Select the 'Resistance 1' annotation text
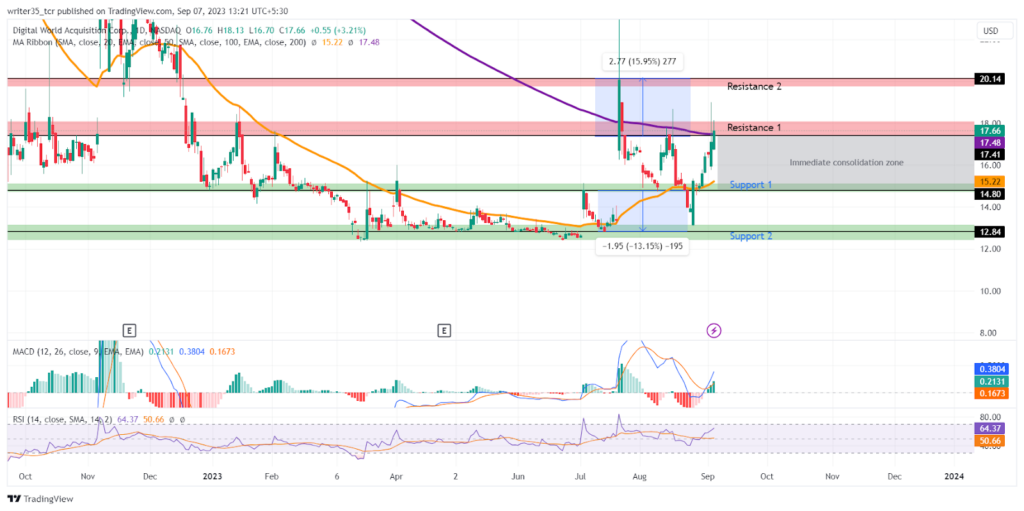 click(754, 127)
